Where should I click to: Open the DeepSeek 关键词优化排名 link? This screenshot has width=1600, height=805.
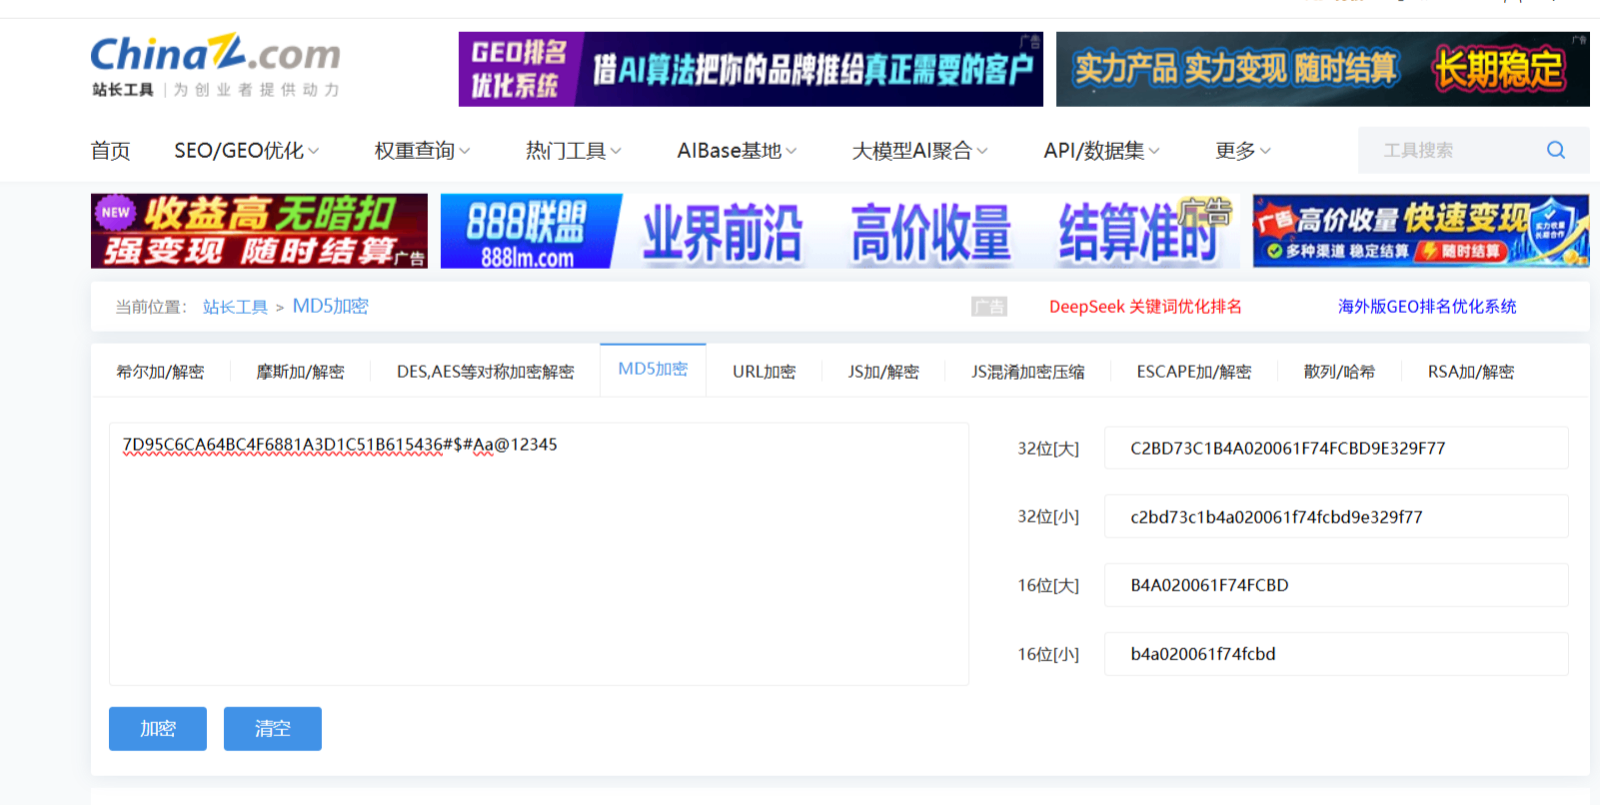[1145, 307]
